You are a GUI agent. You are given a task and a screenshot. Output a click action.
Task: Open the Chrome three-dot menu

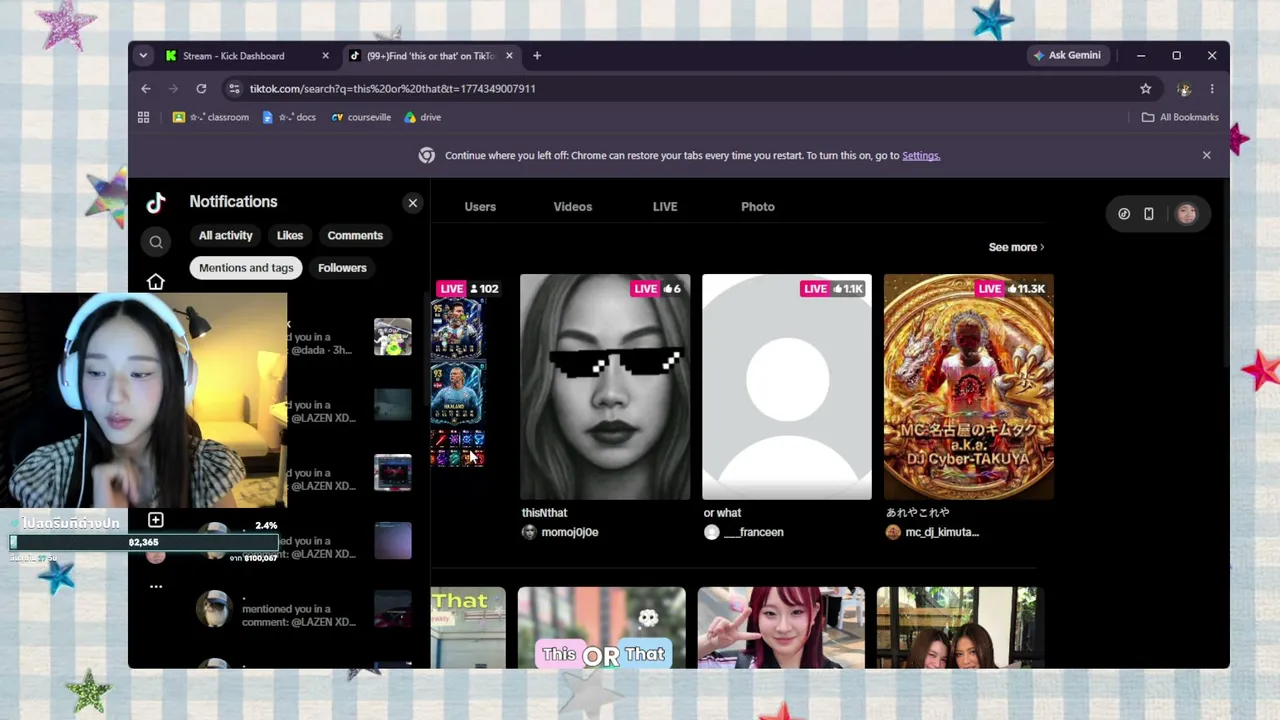(1212, 89)
